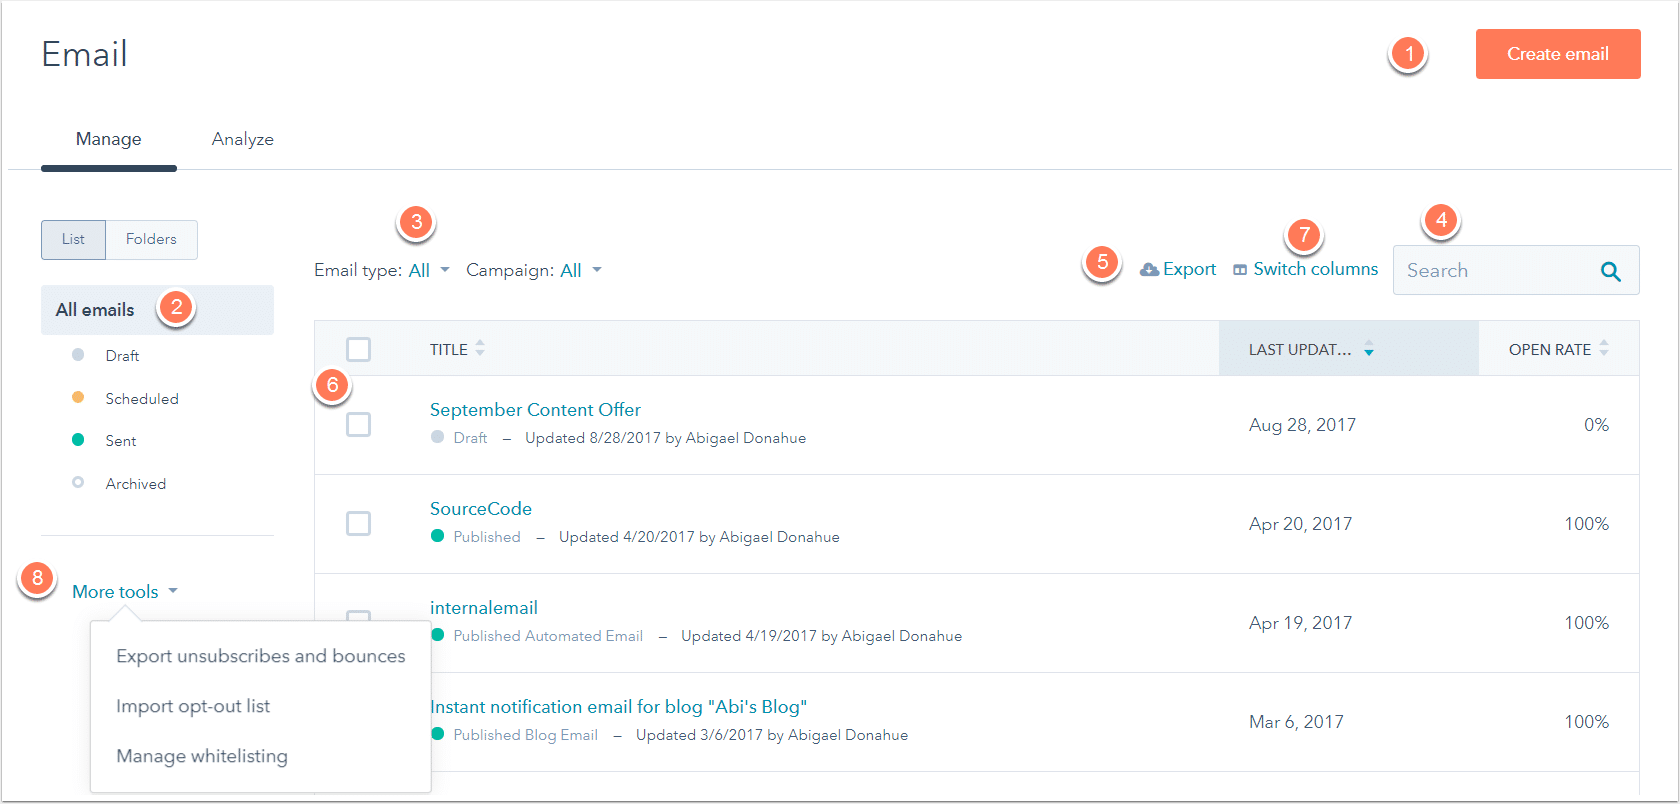
Task: Click the search magnifier icon
Action: 1610,271
